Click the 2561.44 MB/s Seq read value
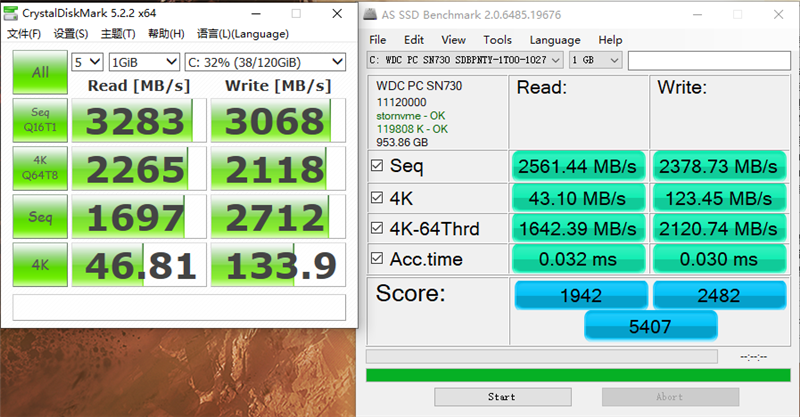The height and width of the screenshot is (417, 800). click(x=578, y=166)
